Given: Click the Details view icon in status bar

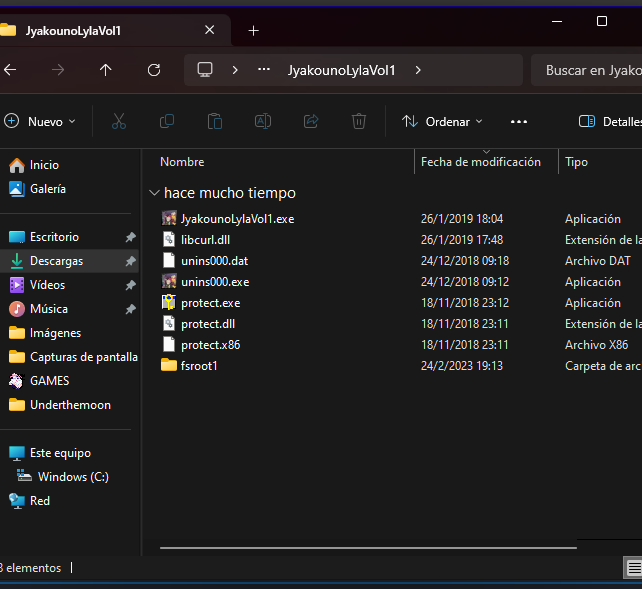Looking at the screenshot, I should point(633,568).
